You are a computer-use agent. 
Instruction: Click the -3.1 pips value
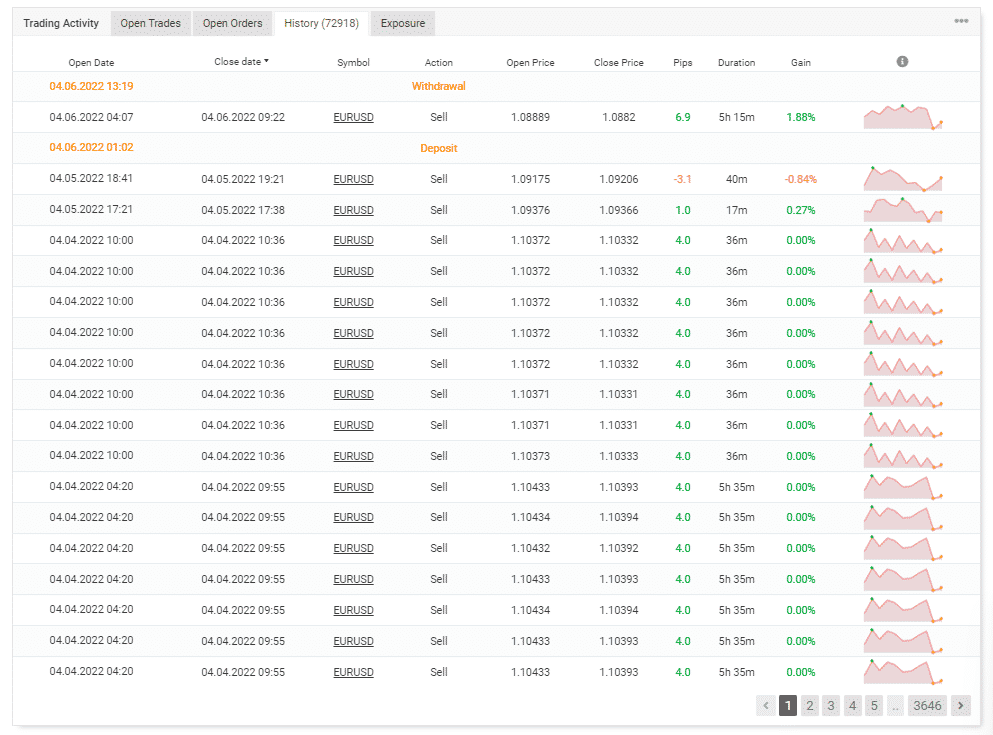[683, 179]
